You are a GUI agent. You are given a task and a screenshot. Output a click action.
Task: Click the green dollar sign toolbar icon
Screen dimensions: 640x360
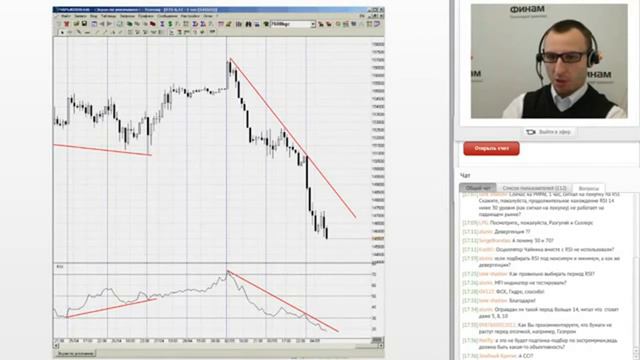170,24
